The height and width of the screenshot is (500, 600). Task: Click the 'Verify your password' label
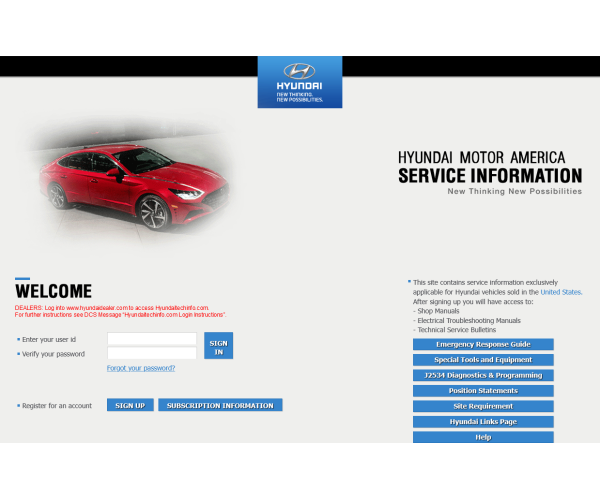[53, 354]
